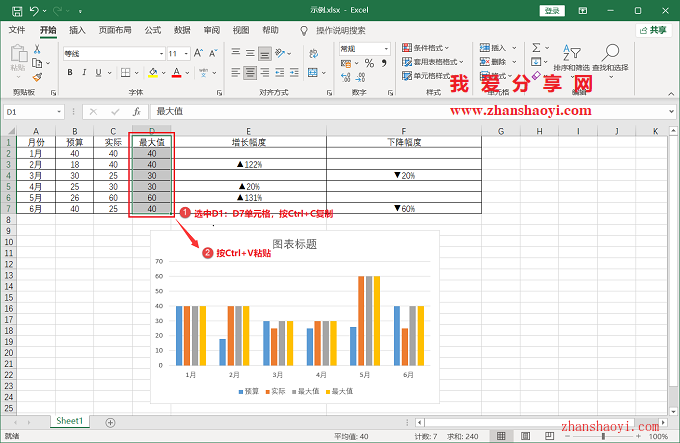Expand the formula bar

pos(671,112)
